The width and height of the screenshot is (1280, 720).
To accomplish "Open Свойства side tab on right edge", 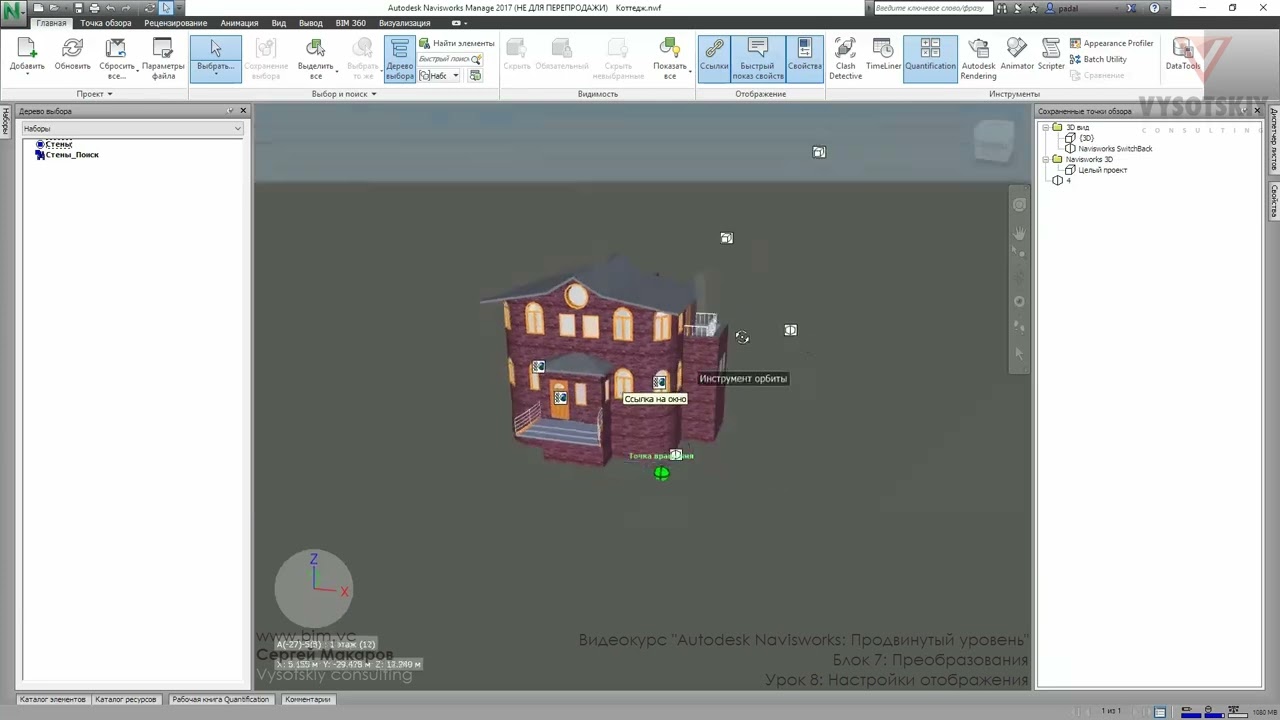I will pos(1274,201).
